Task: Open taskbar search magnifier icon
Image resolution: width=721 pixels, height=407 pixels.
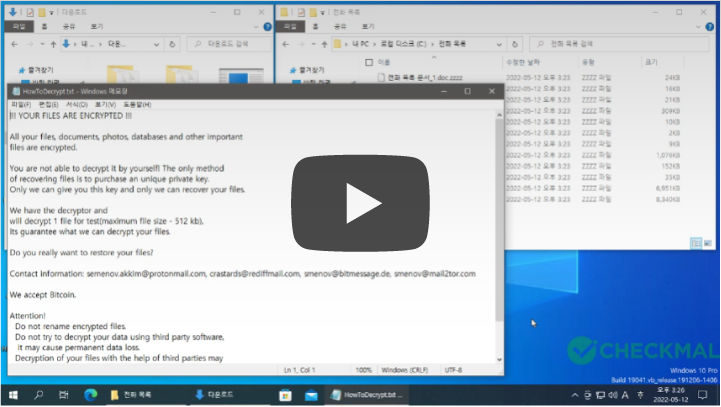Action: [x=39, y=395]
